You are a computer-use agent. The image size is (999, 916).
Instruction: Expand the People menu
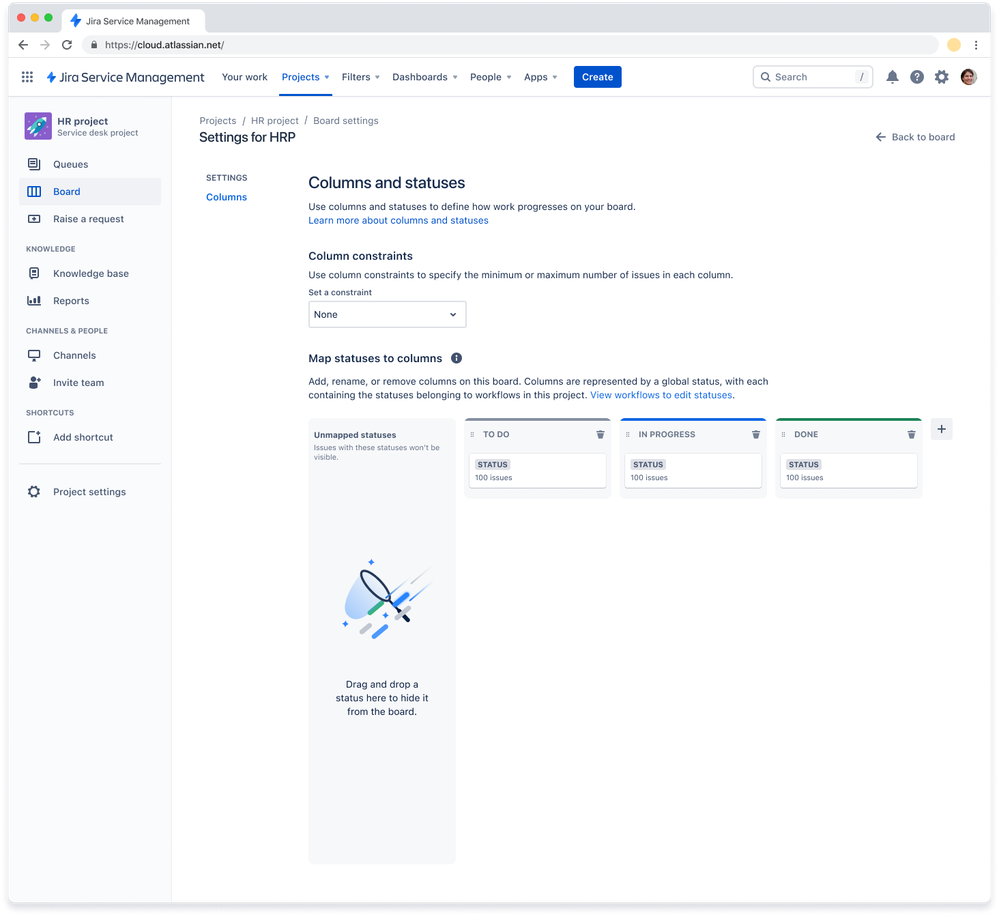coord(491,77)
